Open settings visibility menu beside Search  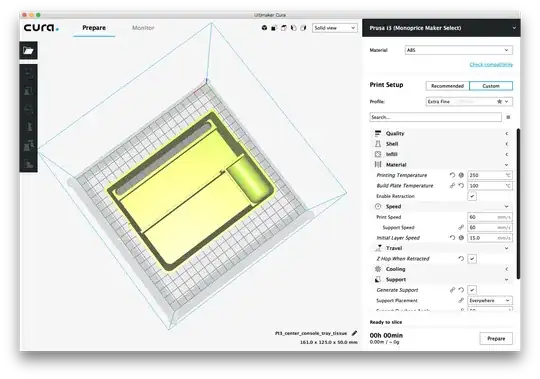[508, 117]
